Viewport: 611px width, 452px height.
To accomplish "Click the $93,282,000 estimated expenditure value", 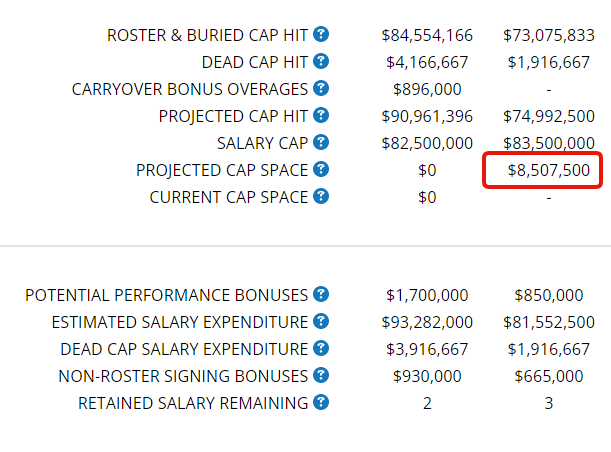I will click(x=427, y=322).
